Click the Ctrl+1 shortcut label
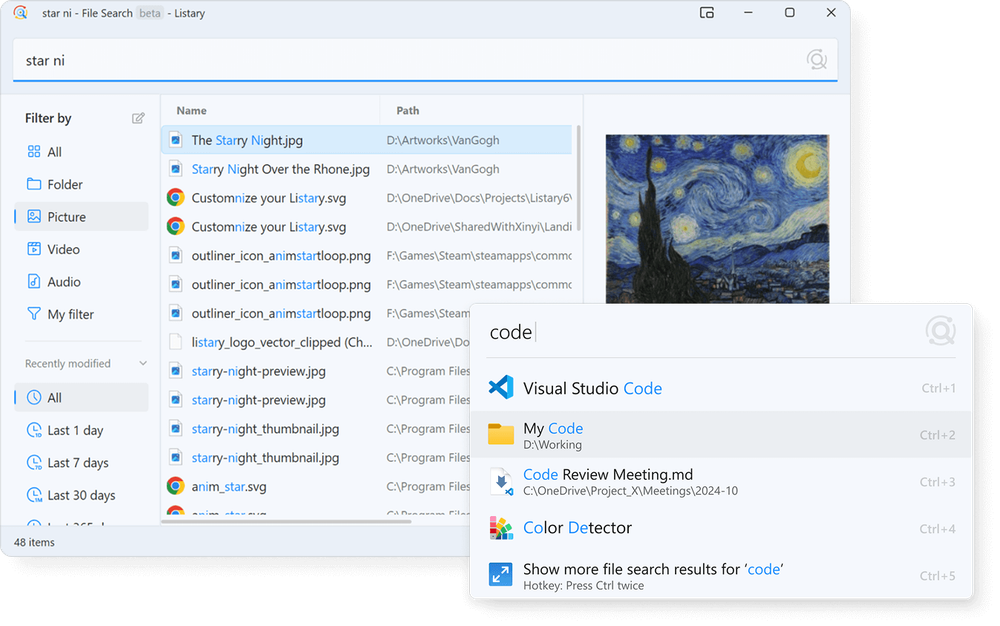 click(938, 388)
